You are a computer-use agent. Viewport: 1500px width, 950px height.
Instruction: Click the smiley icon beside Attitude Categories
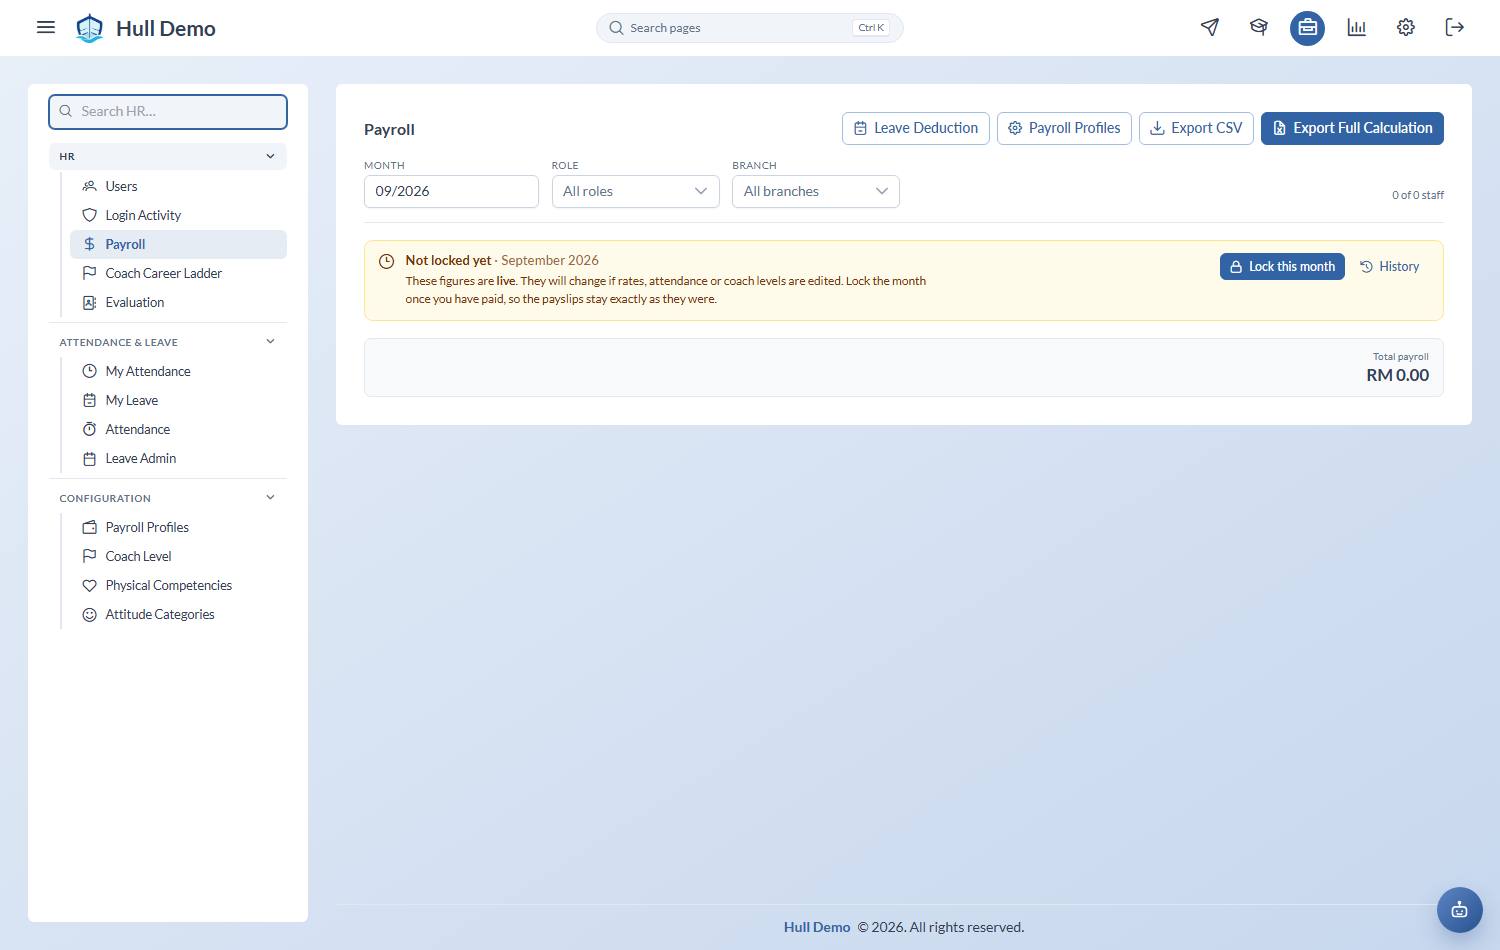click(x=89, y=614)
